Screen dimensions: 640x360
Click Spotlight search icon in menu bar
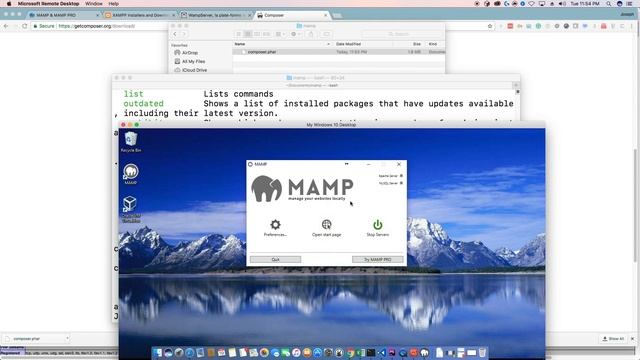[x=609, y=4]
